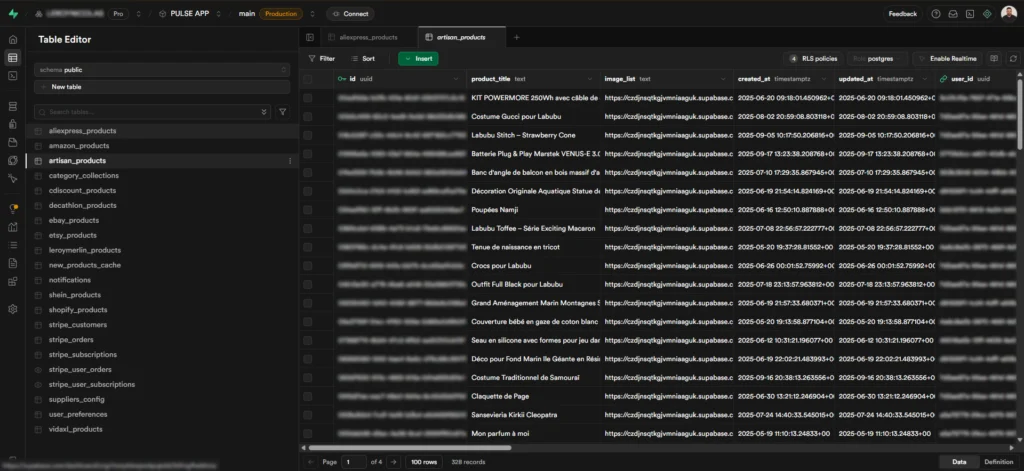The width and height of the screenshot is (1024, 471).
Task: Open the user avatar menu
Action: pos(1008,14)
